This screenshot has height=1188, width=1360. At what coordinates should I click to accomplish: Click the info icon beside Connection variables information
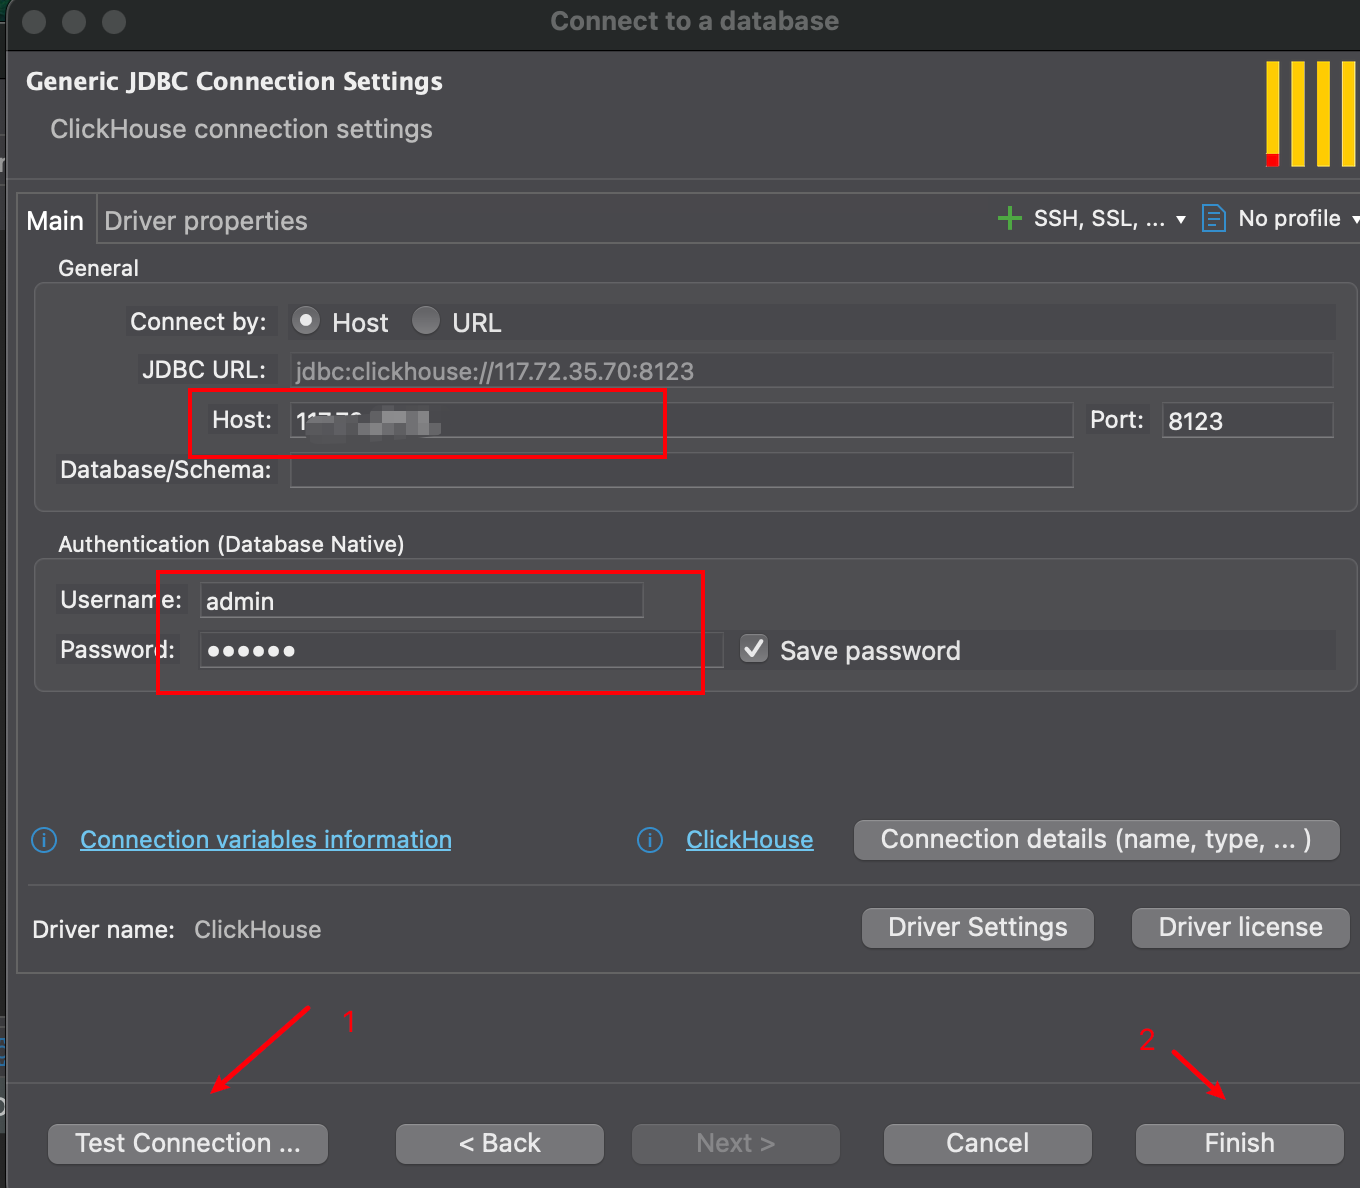pos(44,840)
